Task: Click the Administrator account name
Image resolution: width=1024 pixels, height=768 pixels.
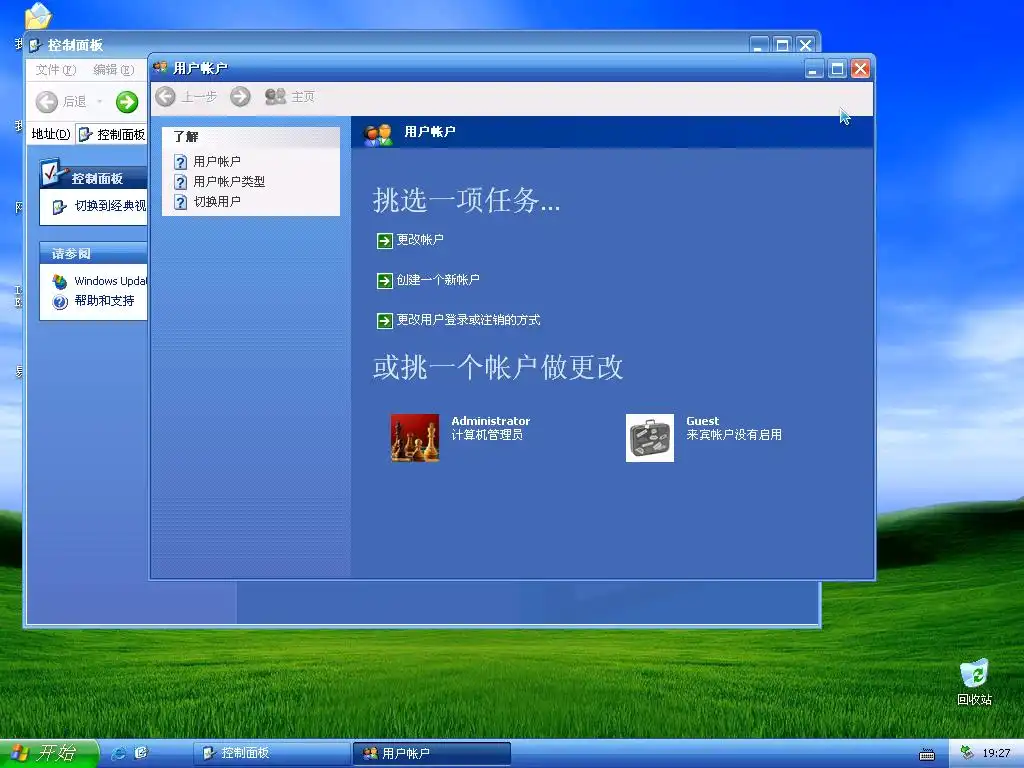Action: point(490,421)
